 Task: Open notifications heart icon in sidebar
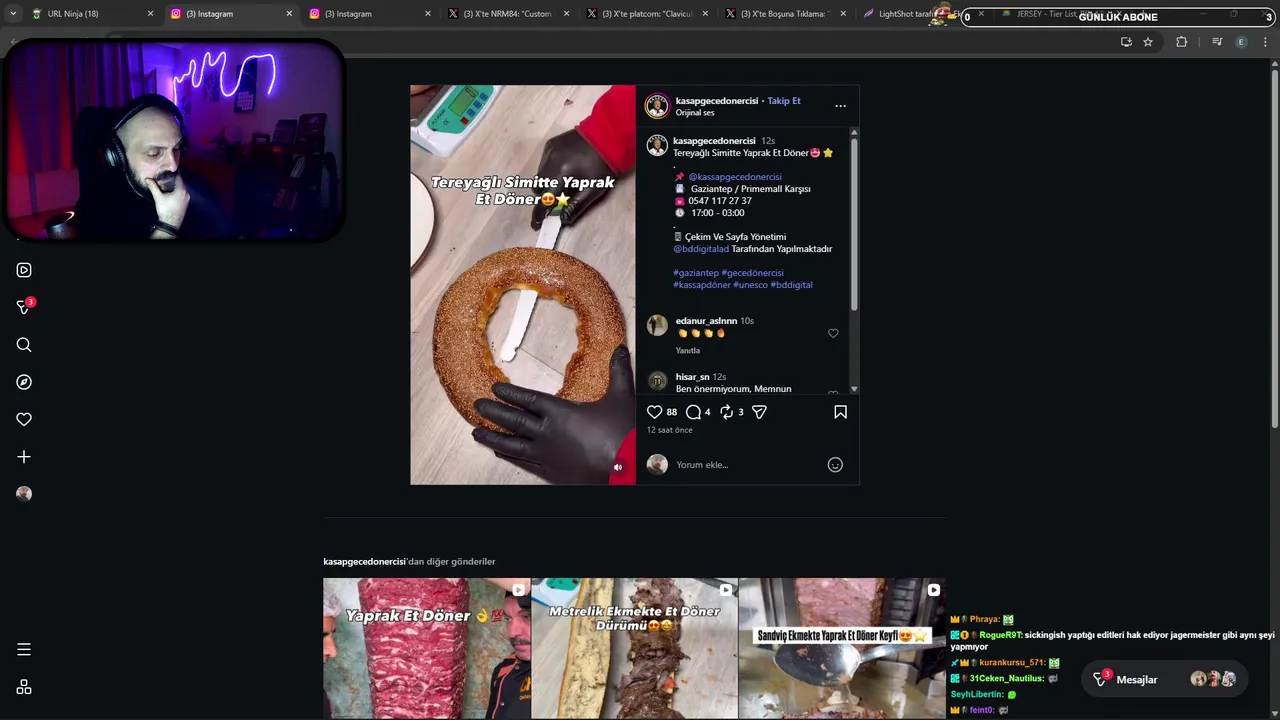(x=24, y=419)
